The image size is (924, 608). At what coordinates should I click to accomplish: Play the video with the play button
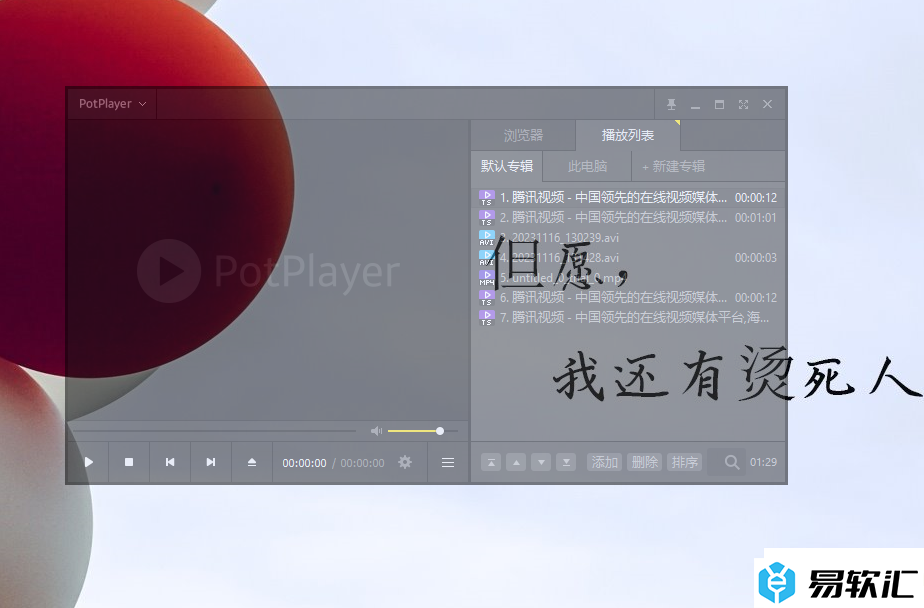coord(88,462)
